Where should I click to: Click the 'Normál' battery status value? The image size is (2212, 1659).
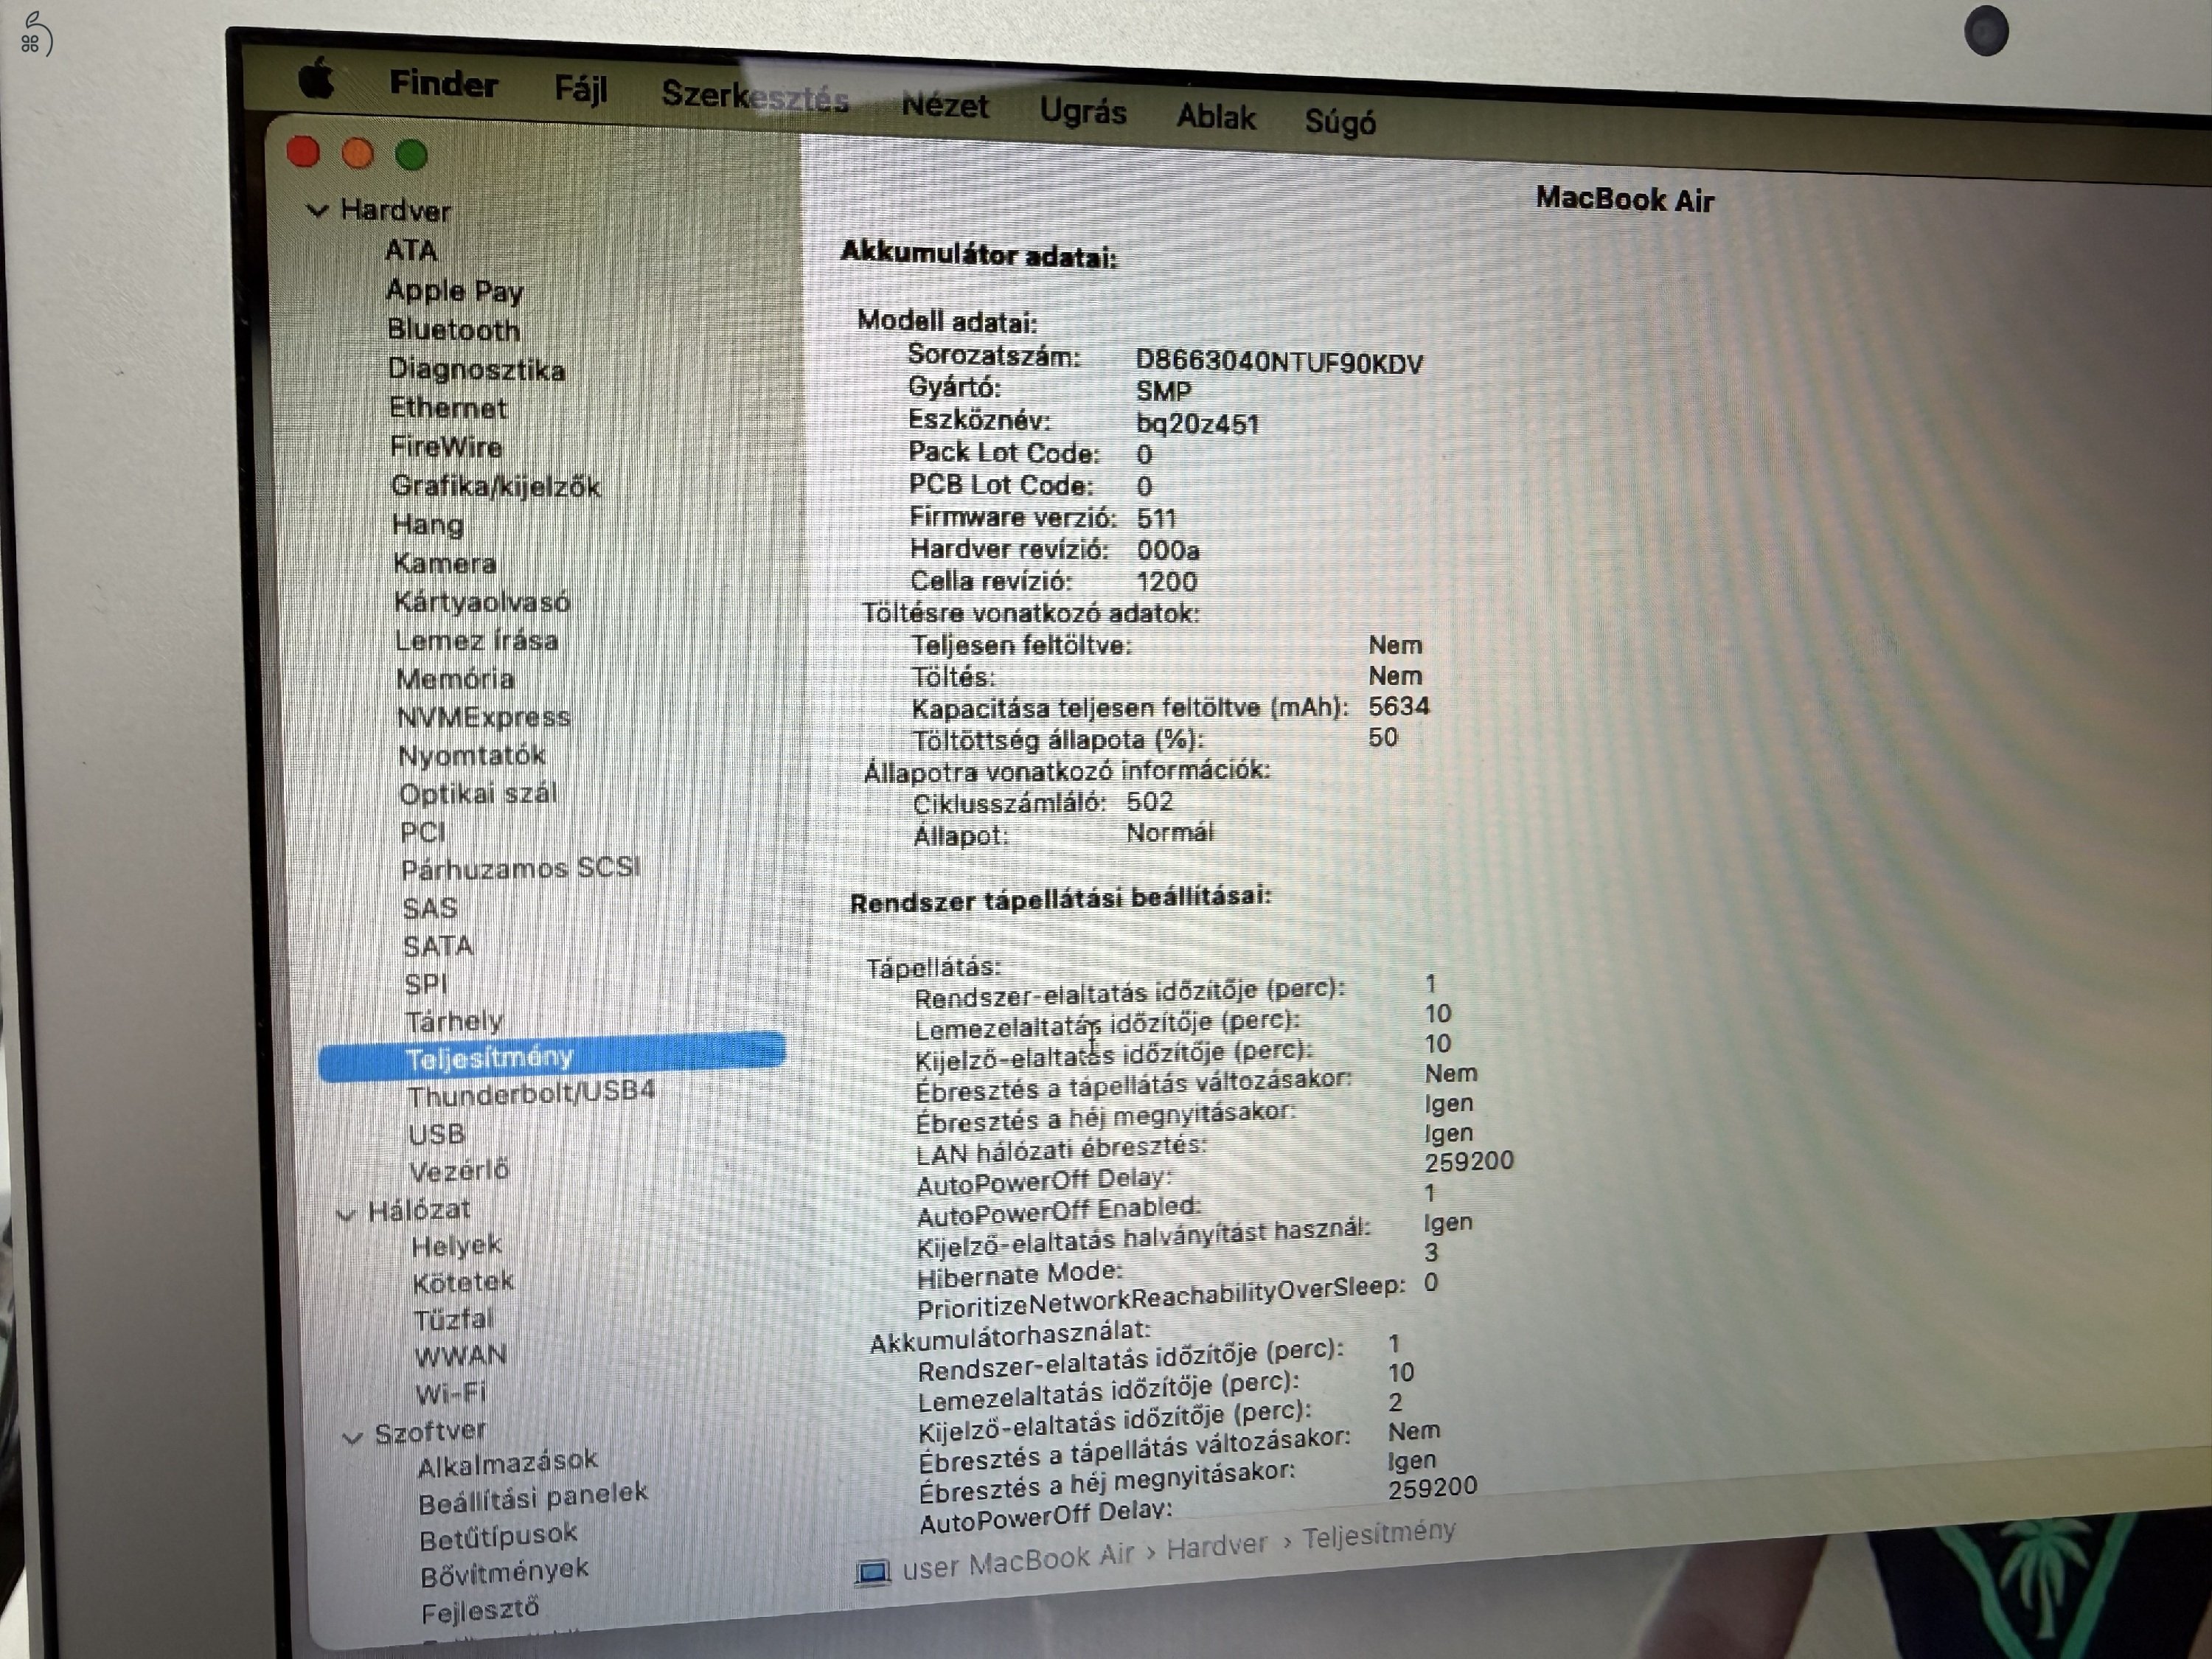[1169, 832]
